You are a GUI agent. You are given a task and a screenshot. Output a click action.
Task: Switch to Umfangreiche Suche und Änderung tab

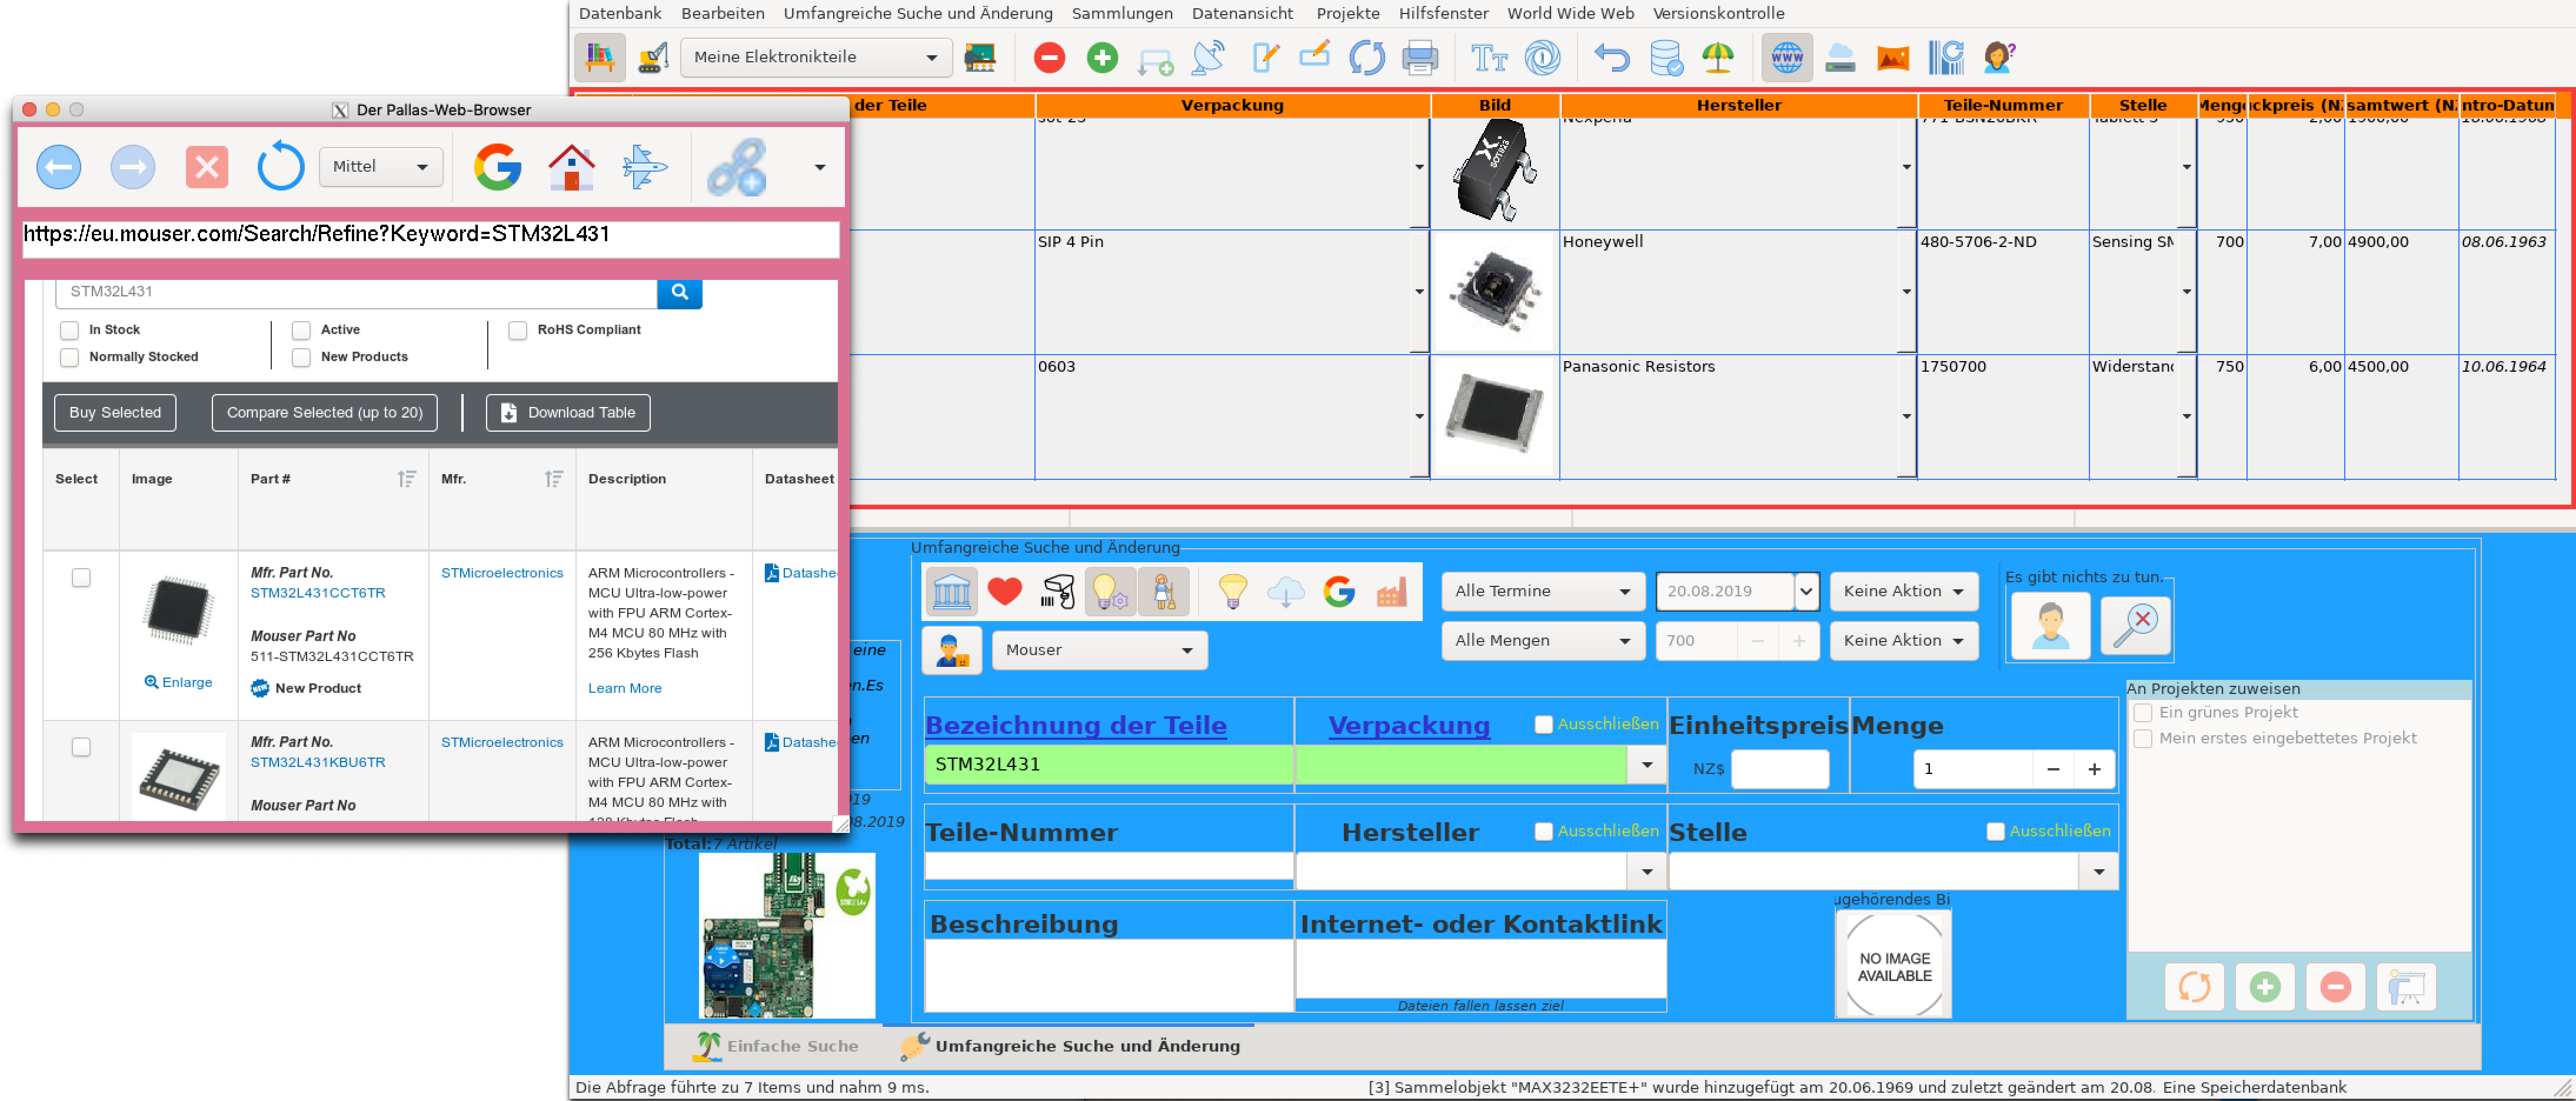(x=1069, y=1046)
